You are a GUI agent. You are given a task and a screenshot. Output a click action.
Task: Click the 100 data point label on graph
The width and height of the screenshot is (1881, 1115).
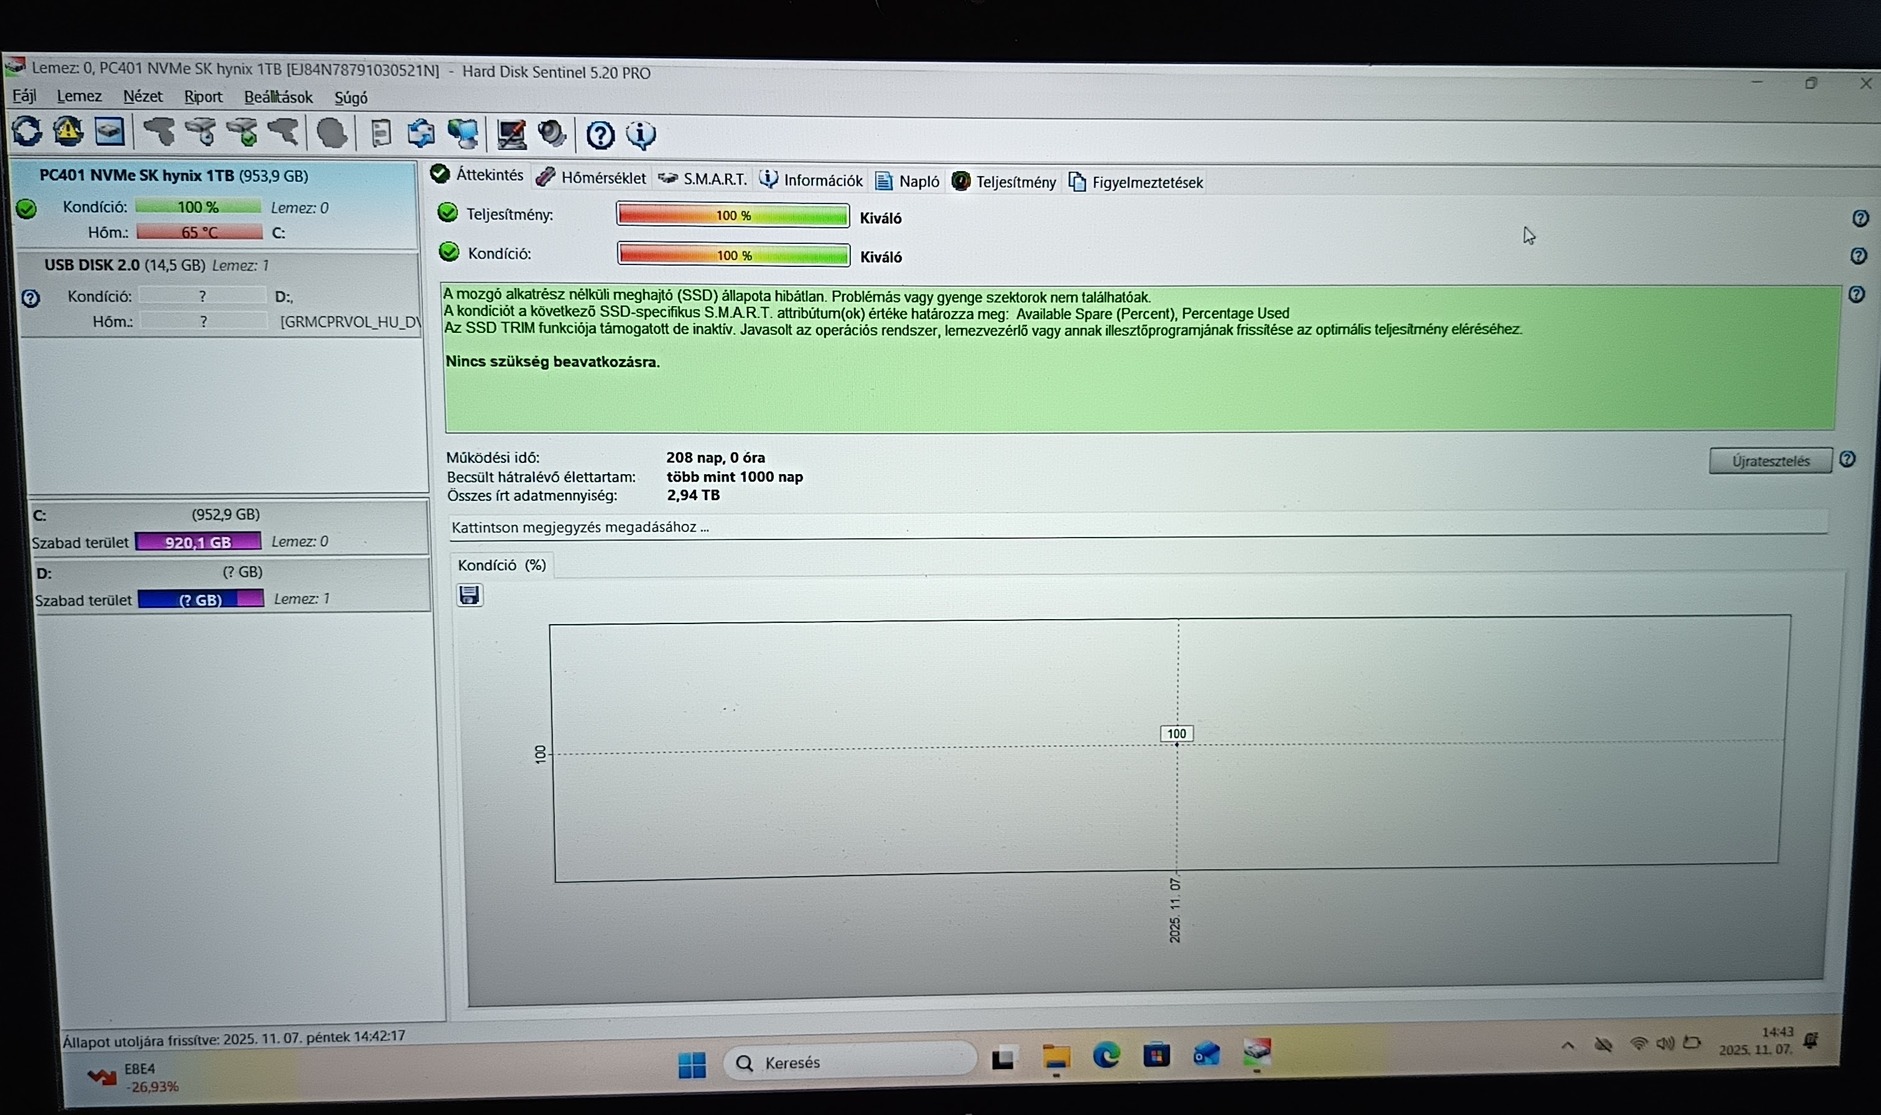1176,734
